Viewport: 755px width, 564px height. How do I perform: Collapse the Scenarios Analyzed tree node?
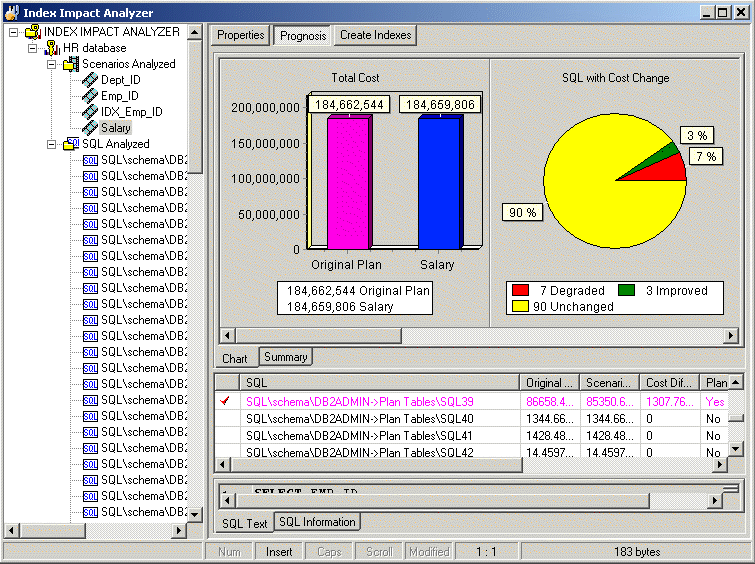point(52,64)
